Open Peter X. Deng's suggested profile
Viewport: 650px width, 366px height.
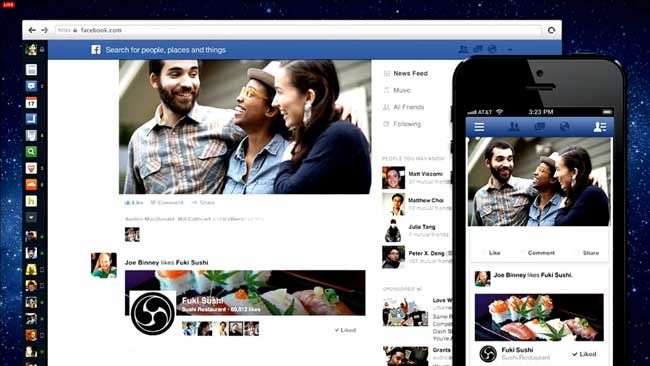(426, 253)
